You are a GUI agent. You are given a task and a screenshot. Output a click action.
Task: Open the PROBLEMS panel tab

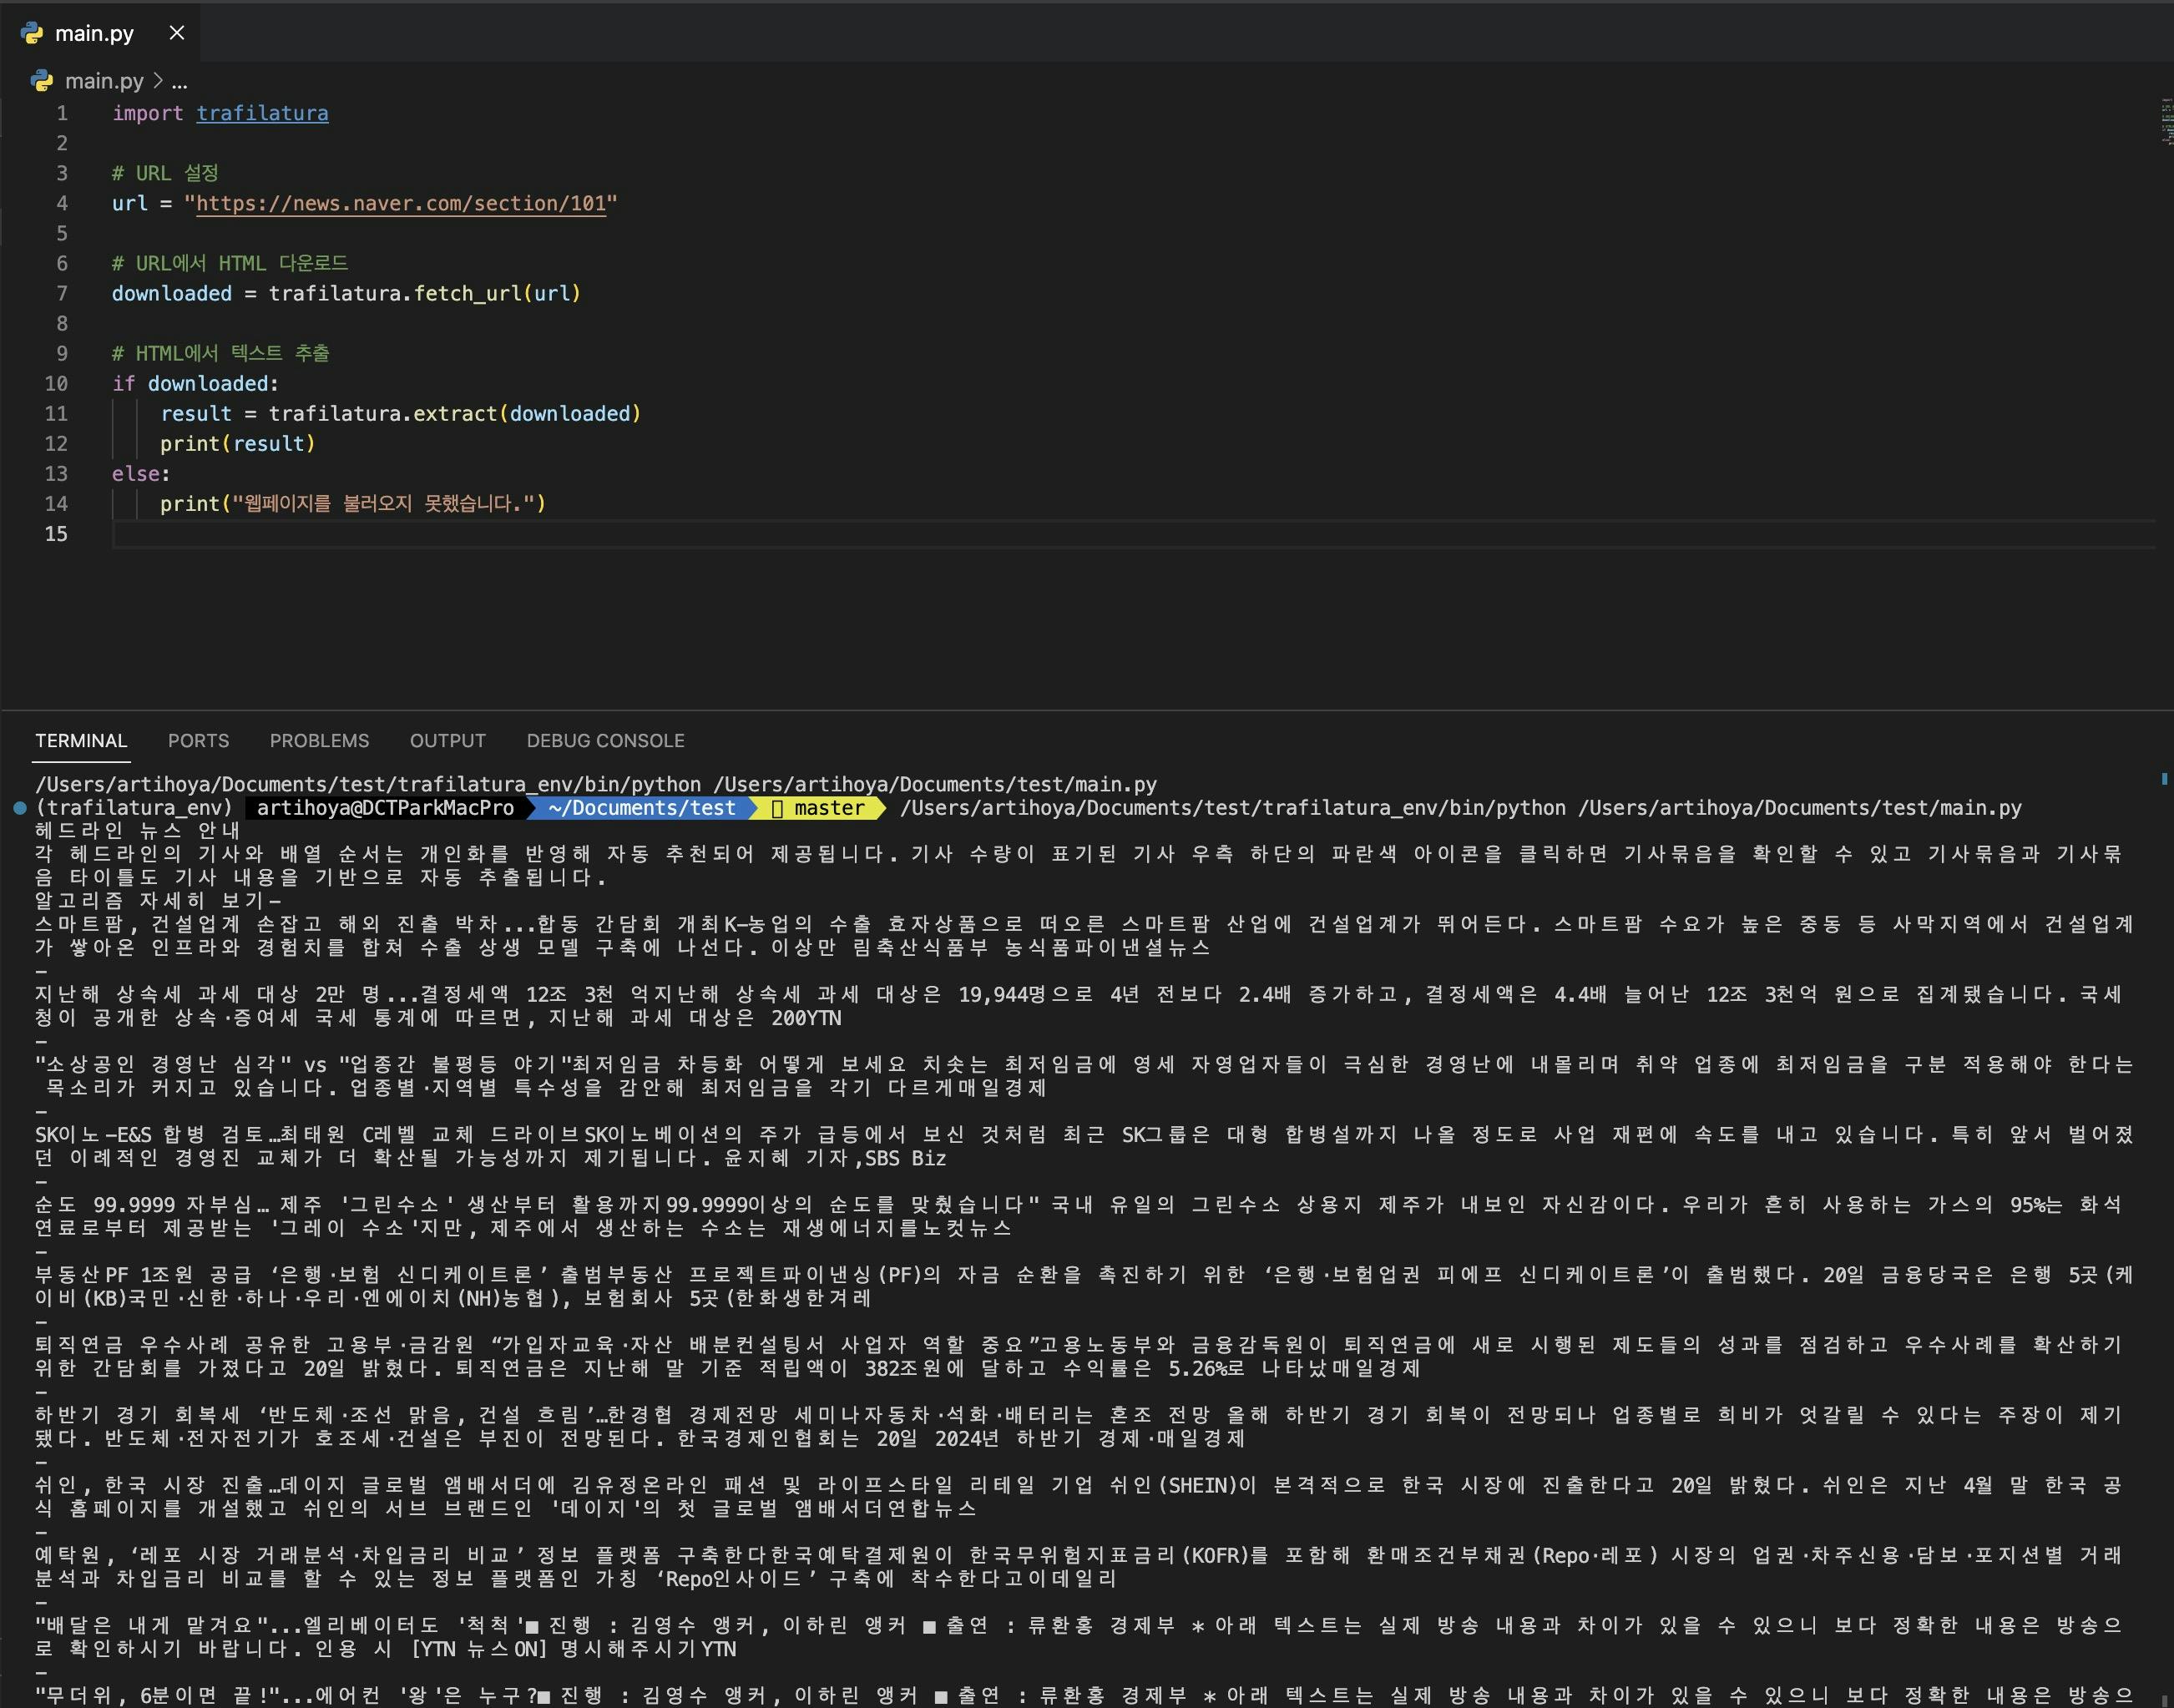pyautogui.click(x=319, y=741)
